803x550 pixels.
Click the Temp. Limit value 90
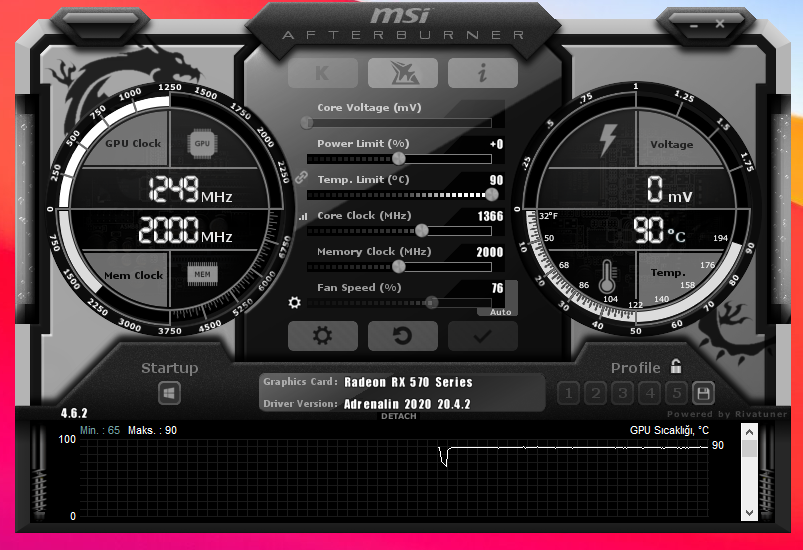tap(496, 180)
